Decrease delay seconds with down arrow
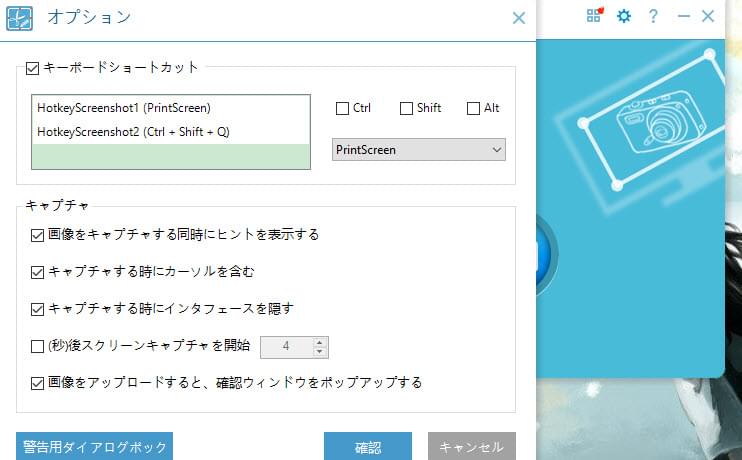This screenshot has height=460, width=742. pyautogui.click(x=320, y=352)
